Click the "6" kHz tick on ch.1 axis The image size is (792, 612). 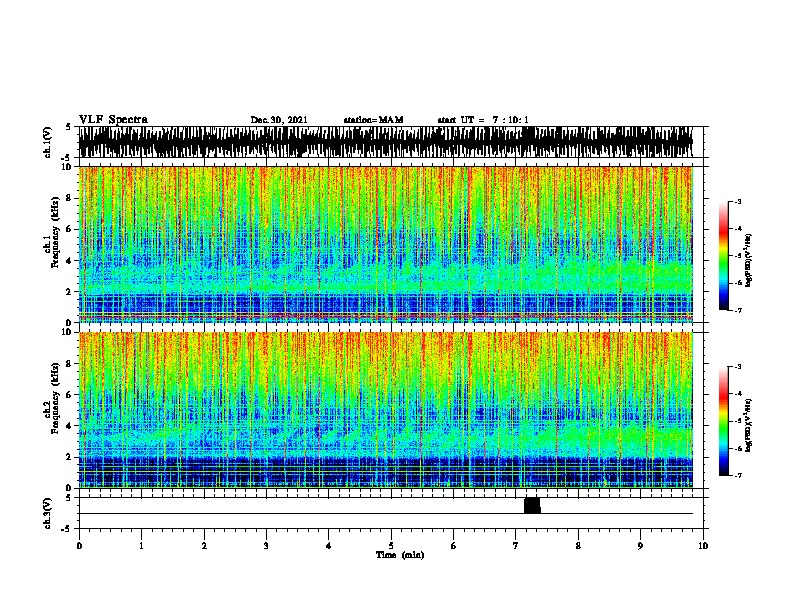point(70,229)
